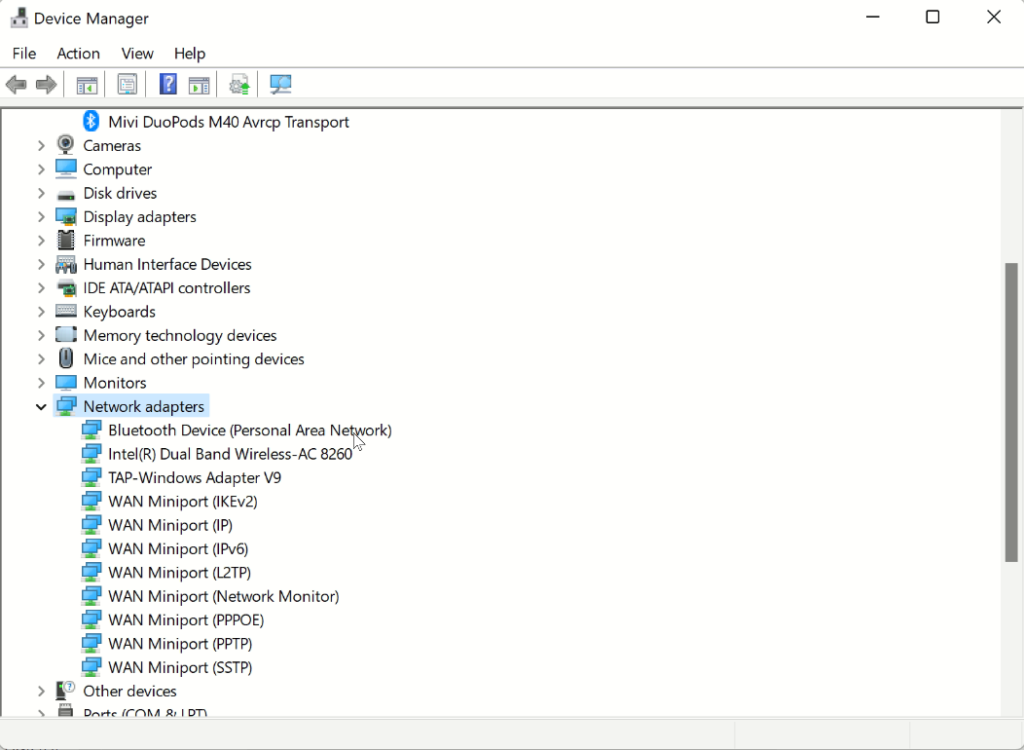Select WAN Miniport (PPTP)
The height and width of the screenshot is (750, 1024).
point(180,644)
